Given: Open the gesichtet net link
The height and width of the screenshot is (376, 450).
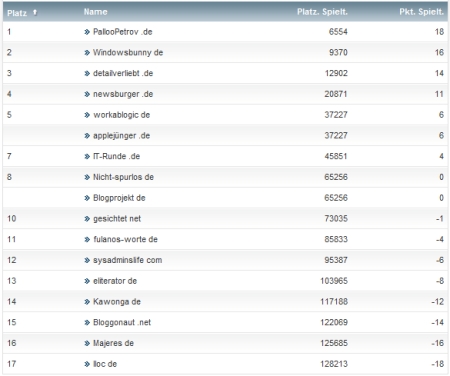Looking at the screenshot, I should (117, 218).
